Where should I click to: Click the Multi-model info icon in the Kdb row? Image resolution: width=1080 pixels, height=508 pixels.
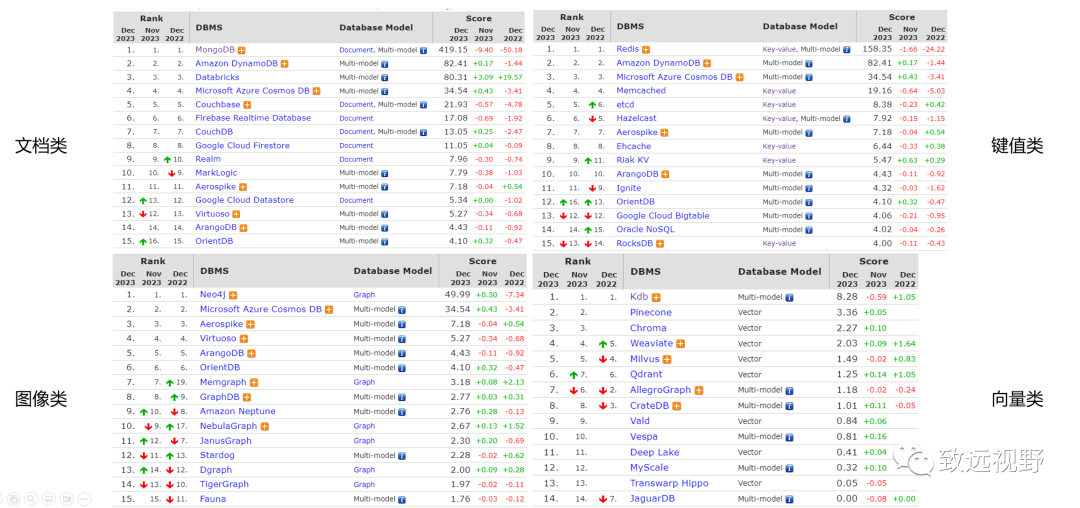click(790, 297)
